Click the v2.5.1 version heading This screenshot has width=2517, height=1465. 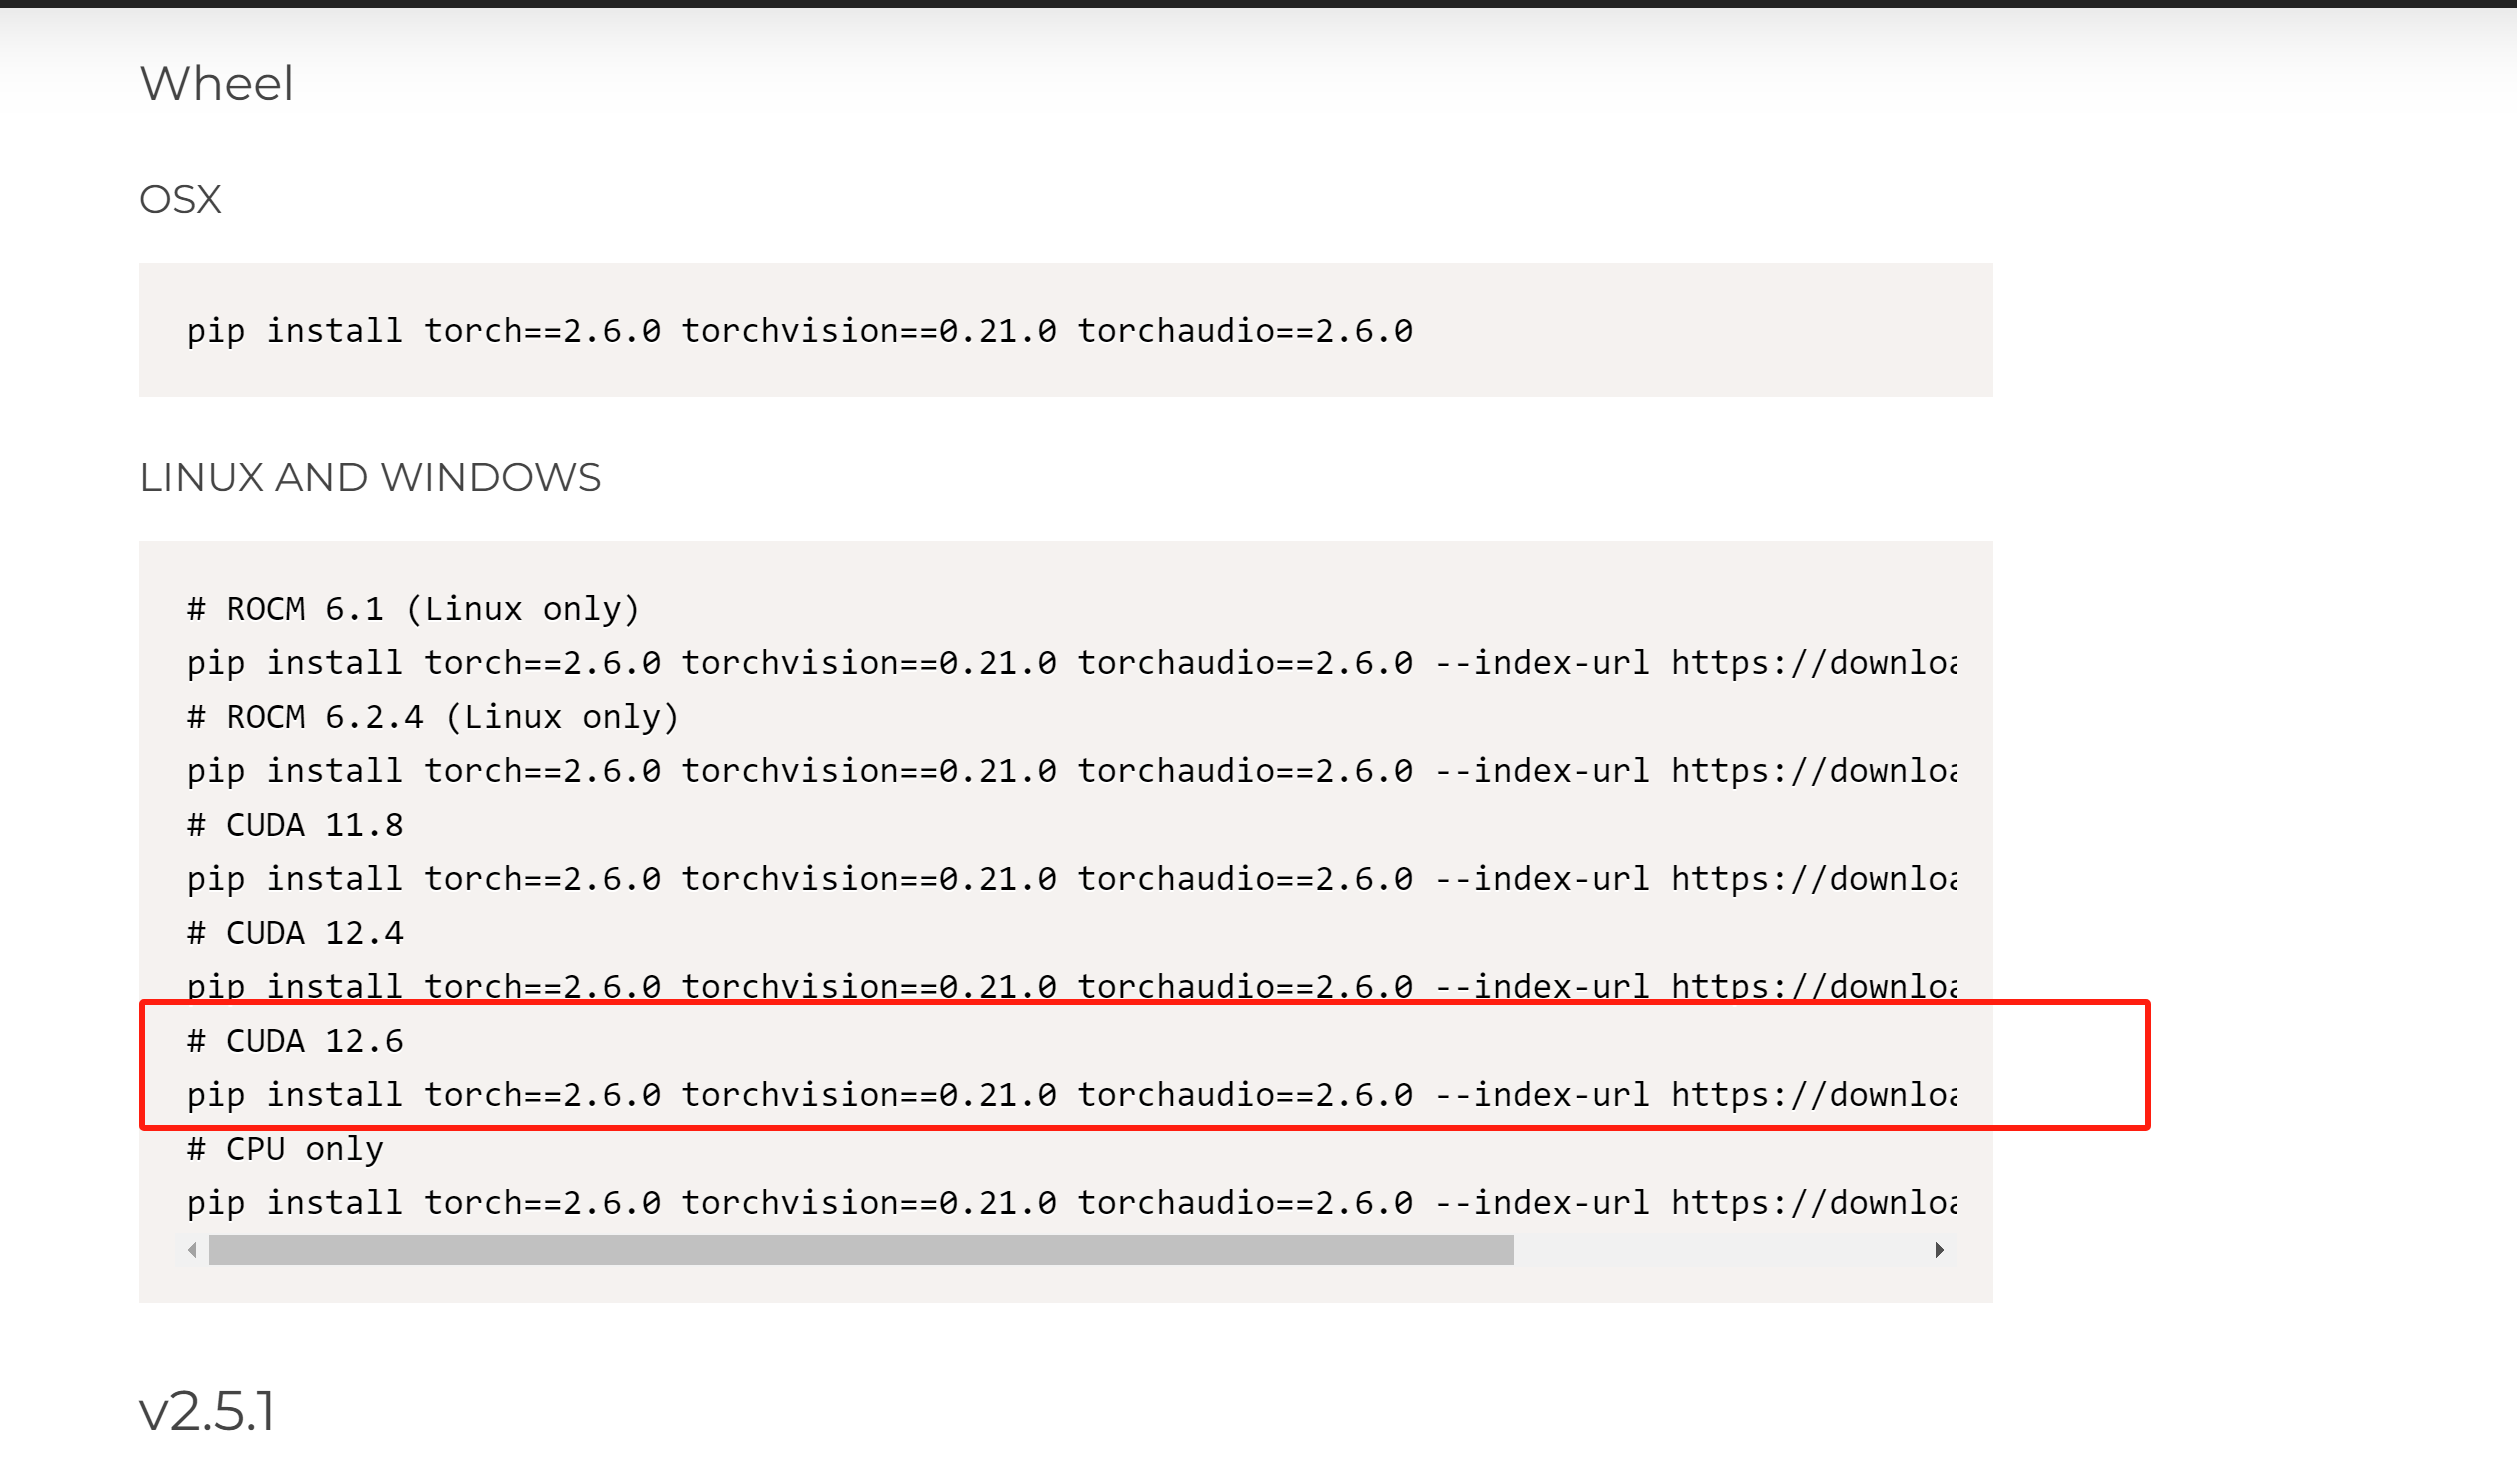(207, 1411)
